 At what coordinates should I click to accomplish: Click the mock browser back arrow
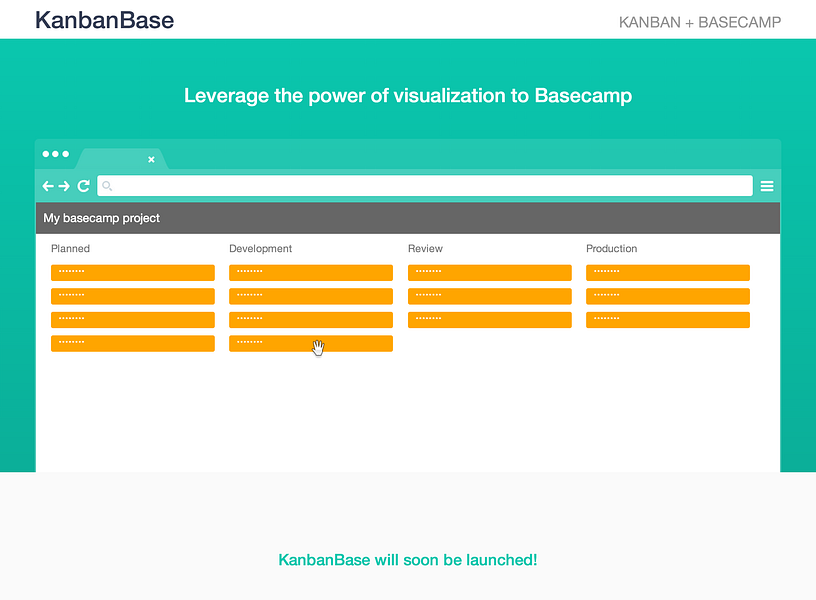click(48, 186)
